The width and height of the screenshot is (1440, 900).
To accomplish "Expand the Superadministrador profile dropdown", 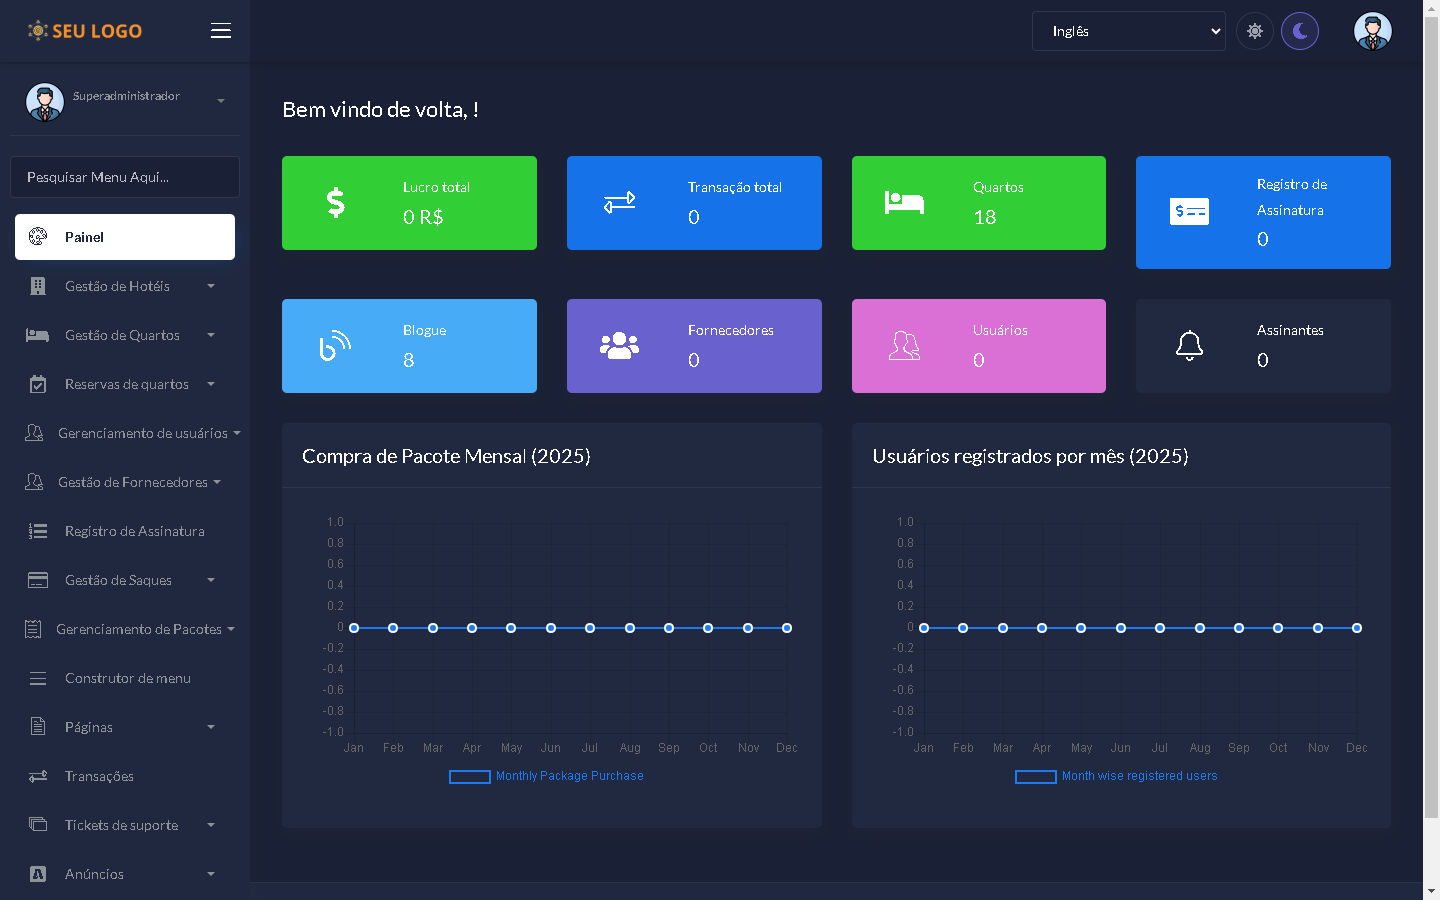I will 125,100.
